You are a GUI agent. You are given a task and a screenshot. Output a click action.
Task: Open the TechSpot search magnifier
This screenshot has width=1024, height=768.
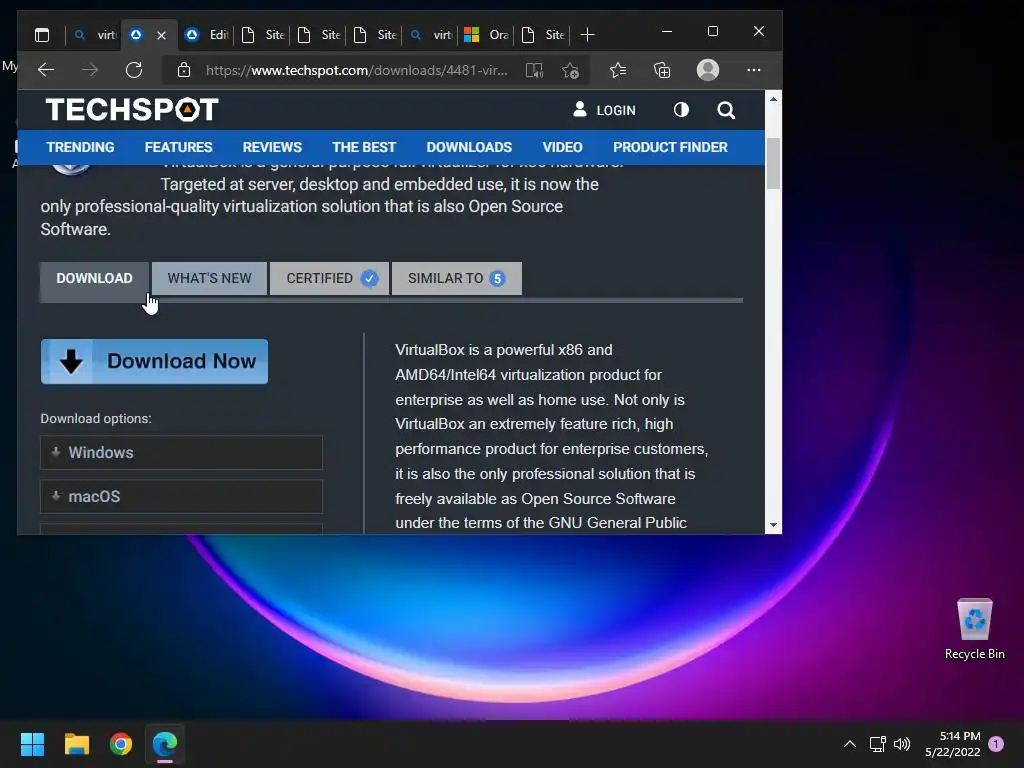click(x=726, y=110)
